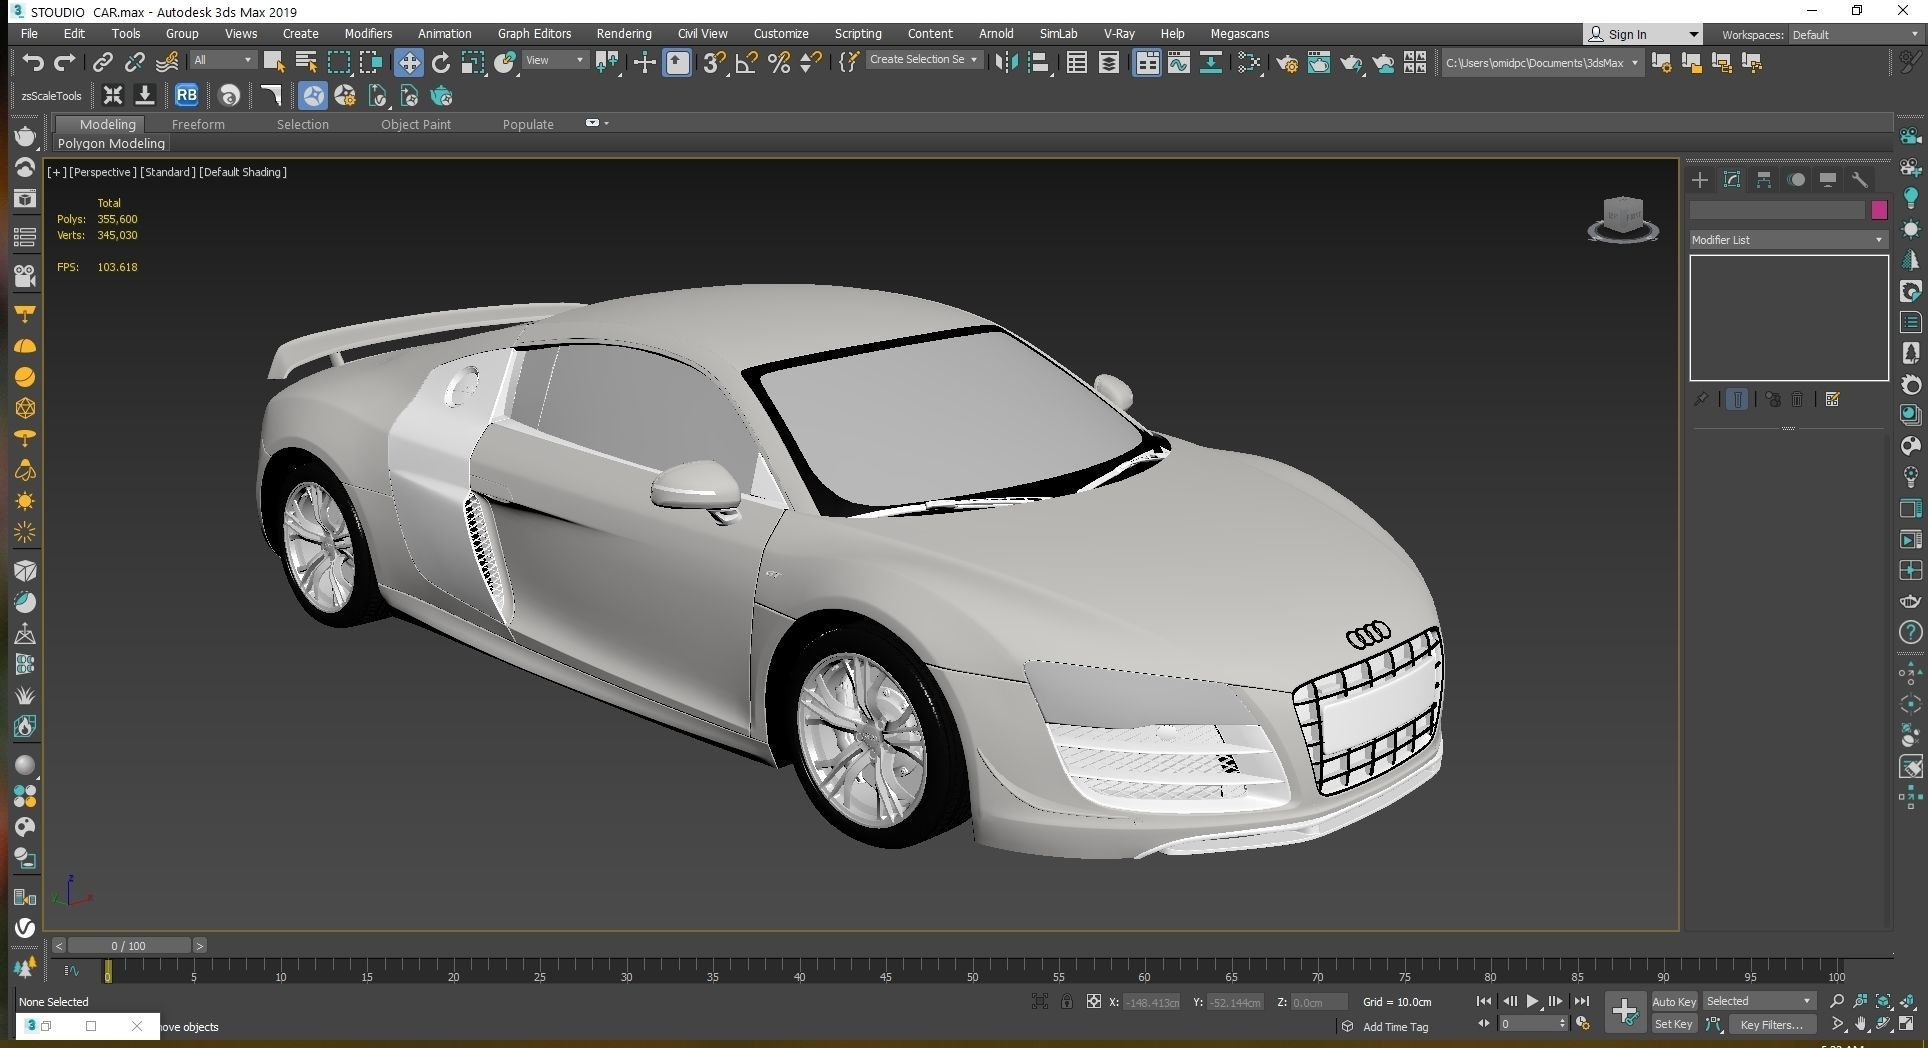Activate Bind to Space Warp tool
This screenshot has height=1048, width=1928.
(x=167, y=63)
